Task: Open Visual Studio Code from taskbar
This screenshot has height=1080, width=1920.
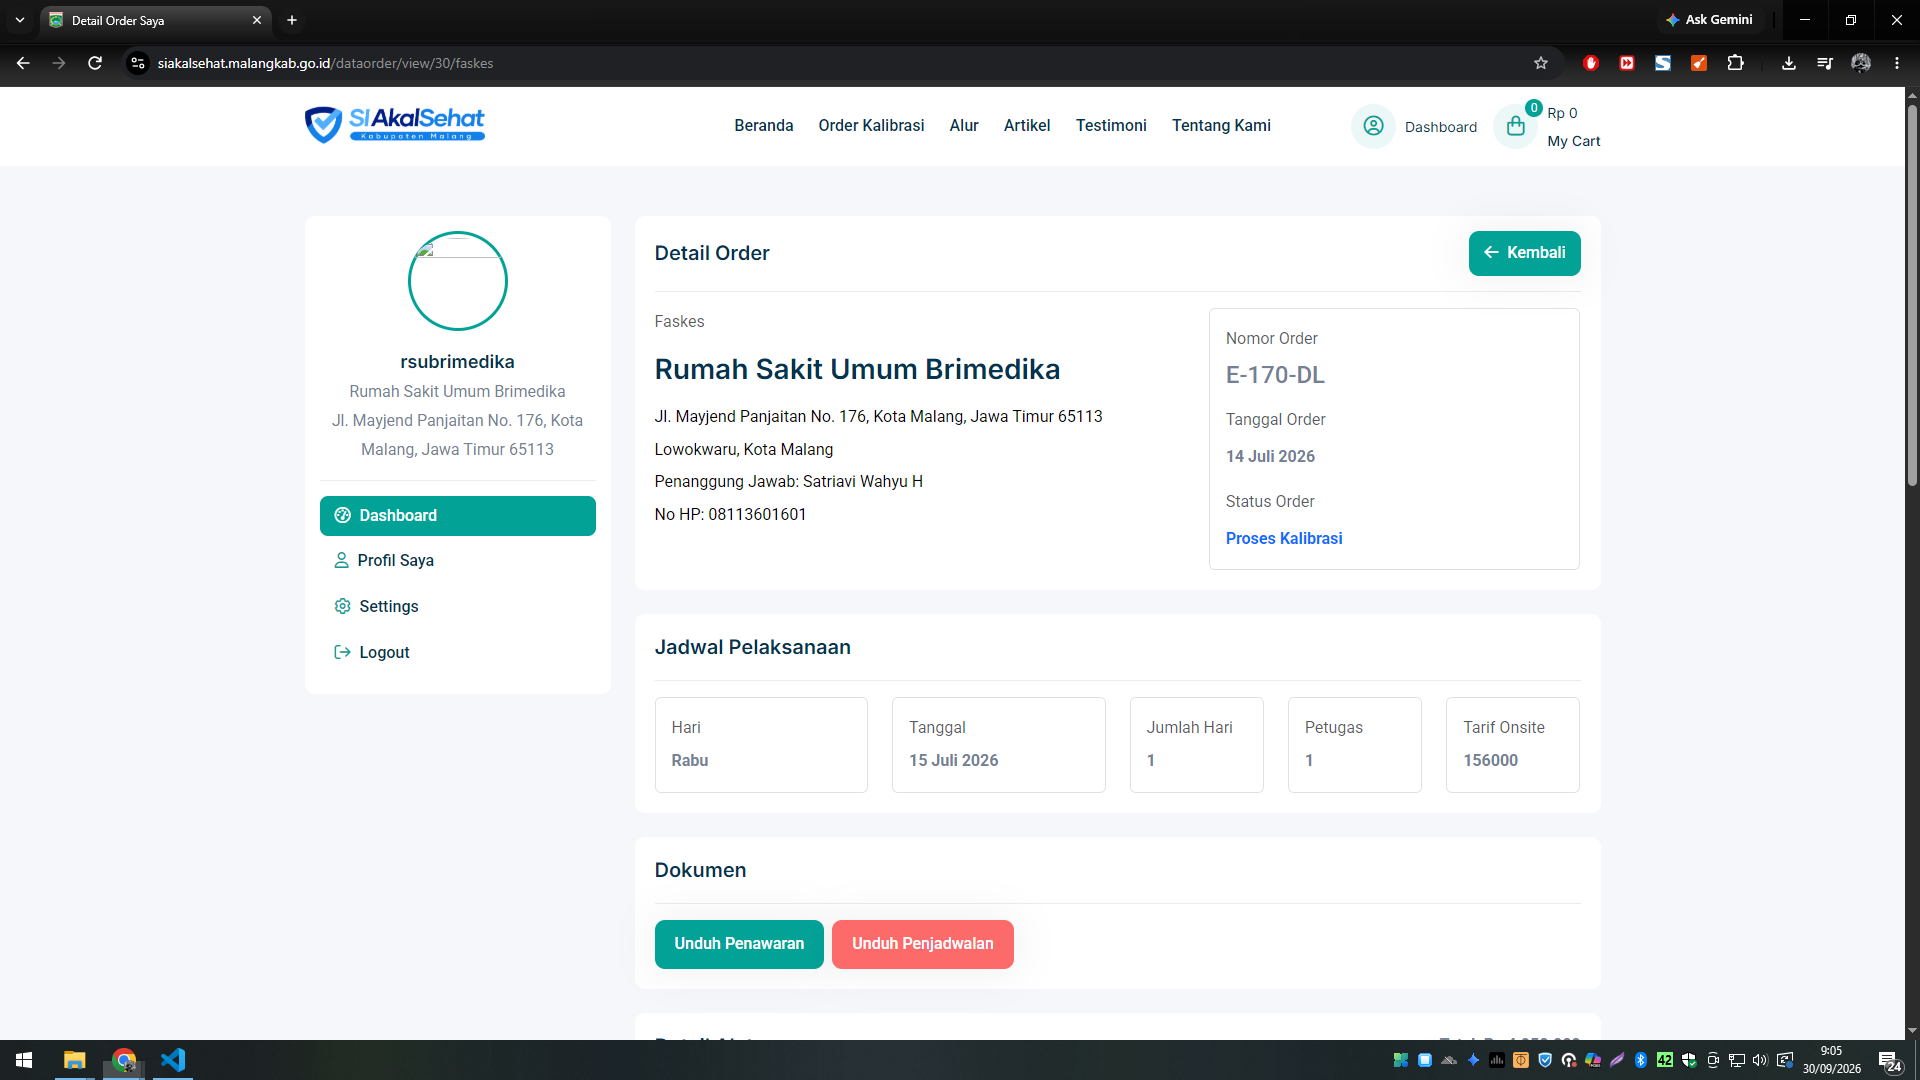Action: pyautogui.click(x=173, y=1060)
